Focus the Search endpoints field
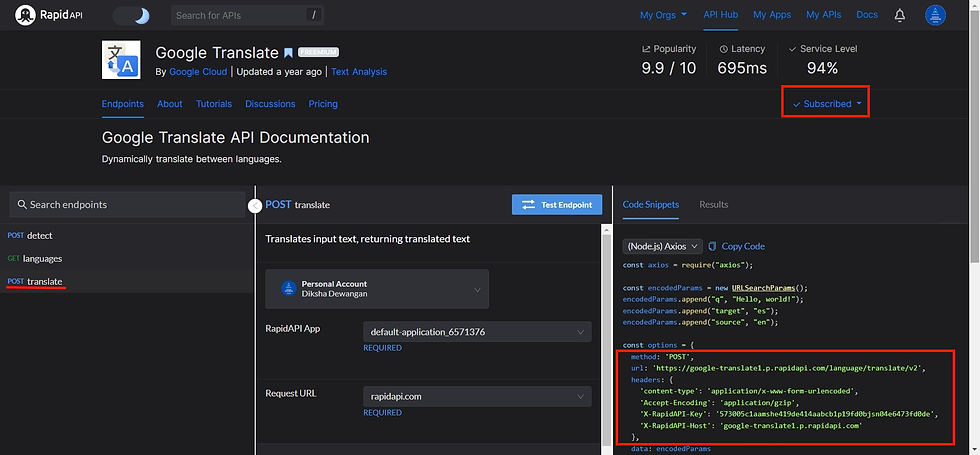 point(128,204)
